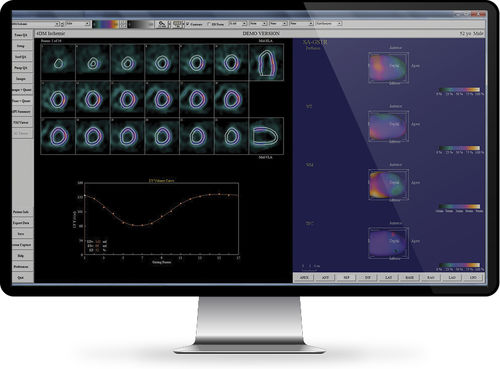This screenshot has height=369, width=500.
Task: Open the Images page in sidebar
Action: click(x=21, y=79)
